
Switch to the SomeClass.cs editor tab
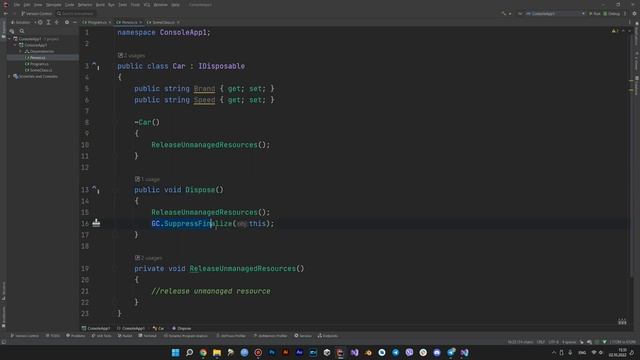click(x=163, y=22)
